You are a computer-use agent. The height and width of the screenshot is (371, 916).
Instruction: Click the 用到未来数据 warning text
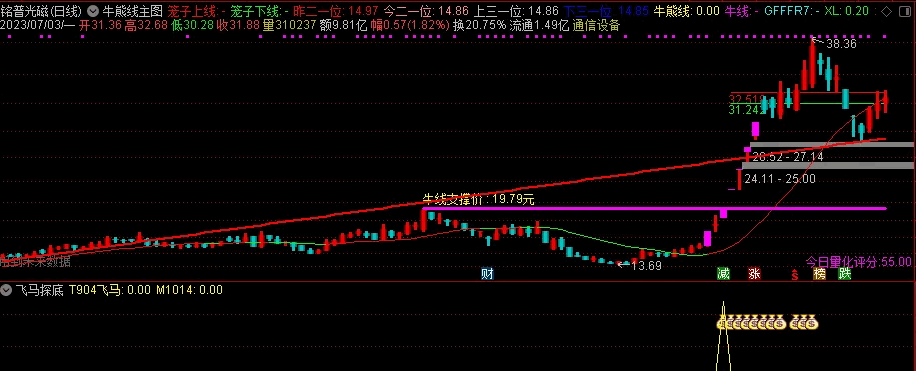pos(35,262)
